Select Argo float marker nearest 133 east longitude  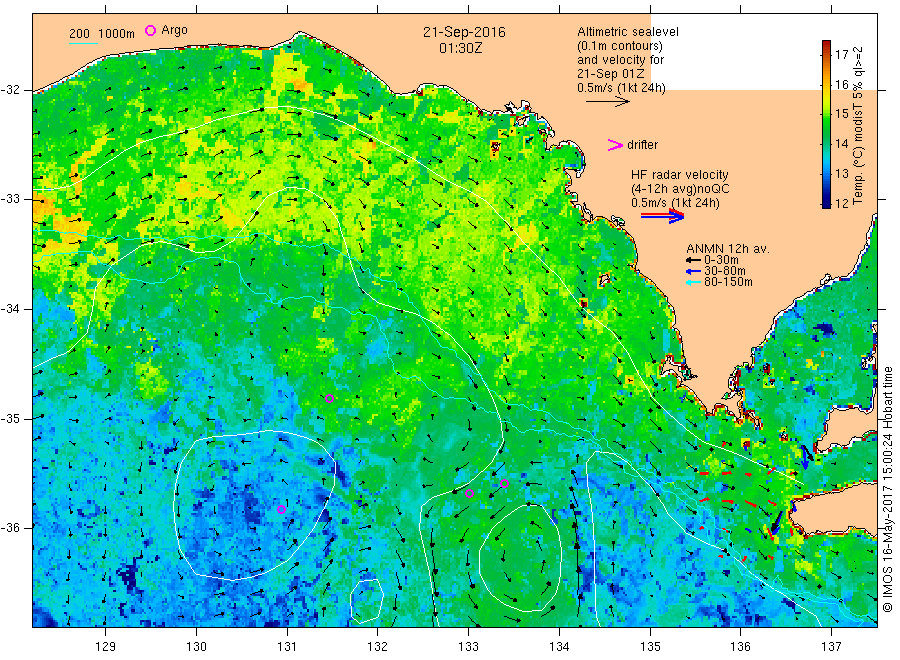tap(469, 494)
